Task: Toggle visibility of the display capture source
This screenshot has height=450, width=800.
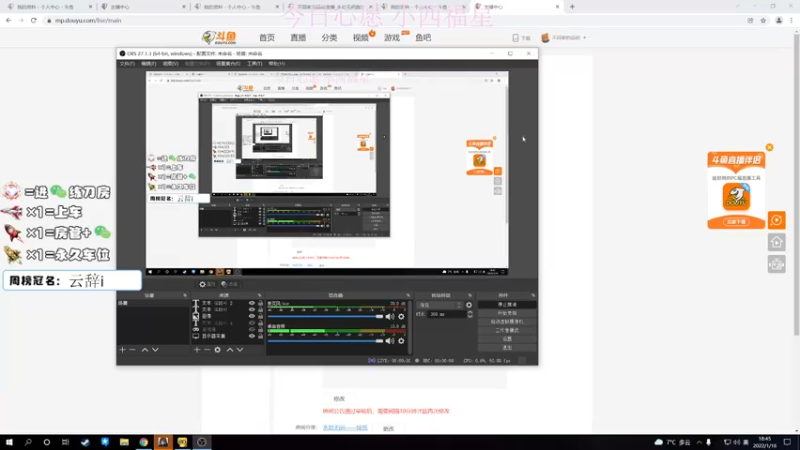Action: click(x=252, y=336)
